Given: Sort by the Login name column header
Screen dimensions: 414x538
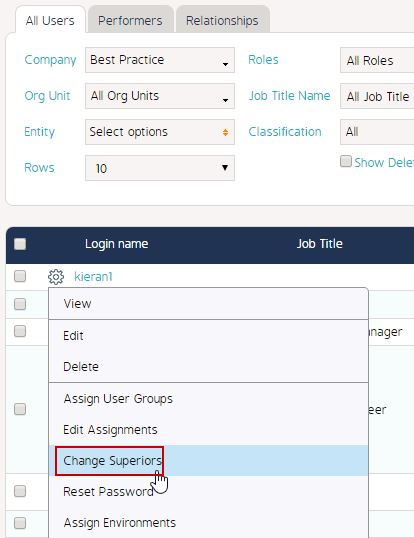Looking at the screenshot, I should [x=117, y=244].
